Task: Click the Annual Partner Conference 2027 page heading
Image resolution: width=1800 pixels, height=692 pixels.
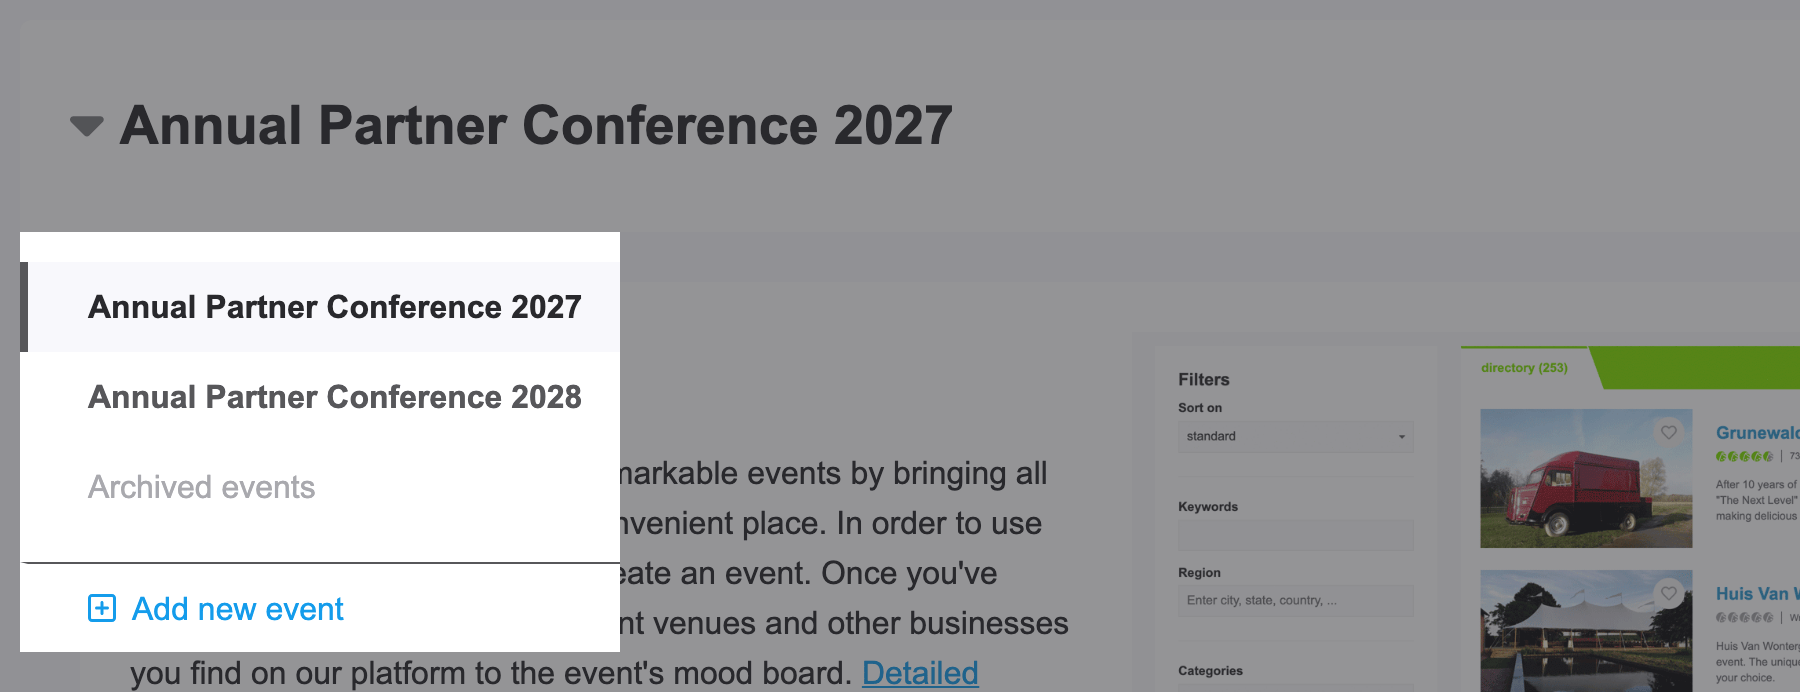Action: tap(536, 125)
